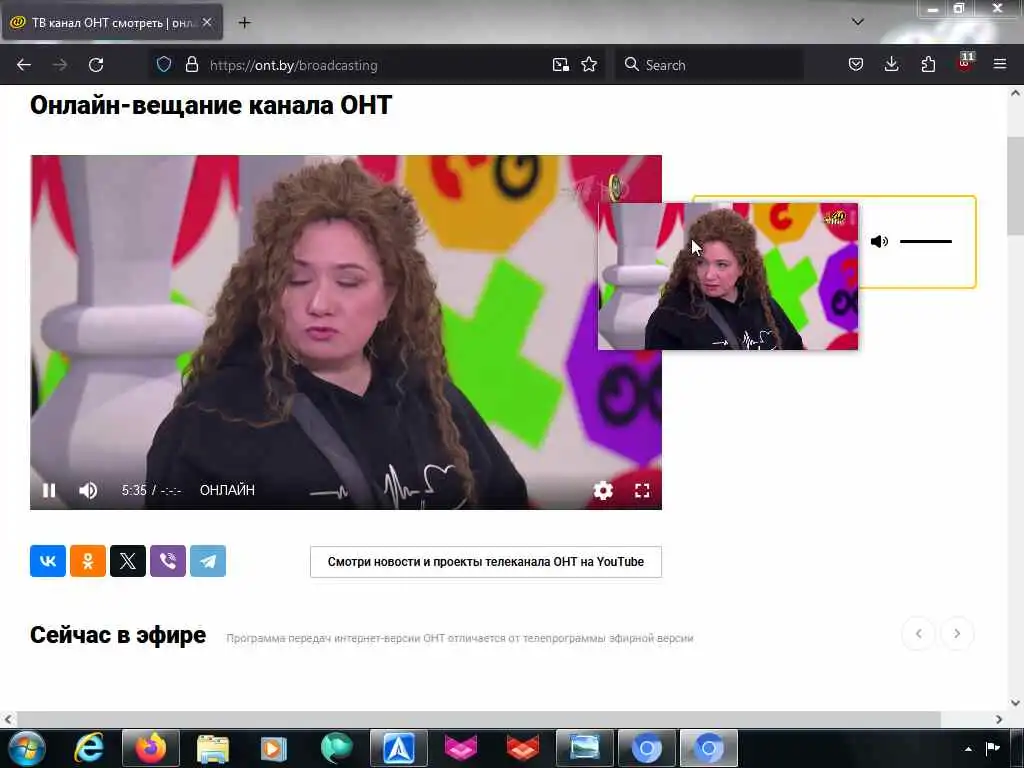Switch the video to fullscreen

pyautogui.click(x=642, y=490)
